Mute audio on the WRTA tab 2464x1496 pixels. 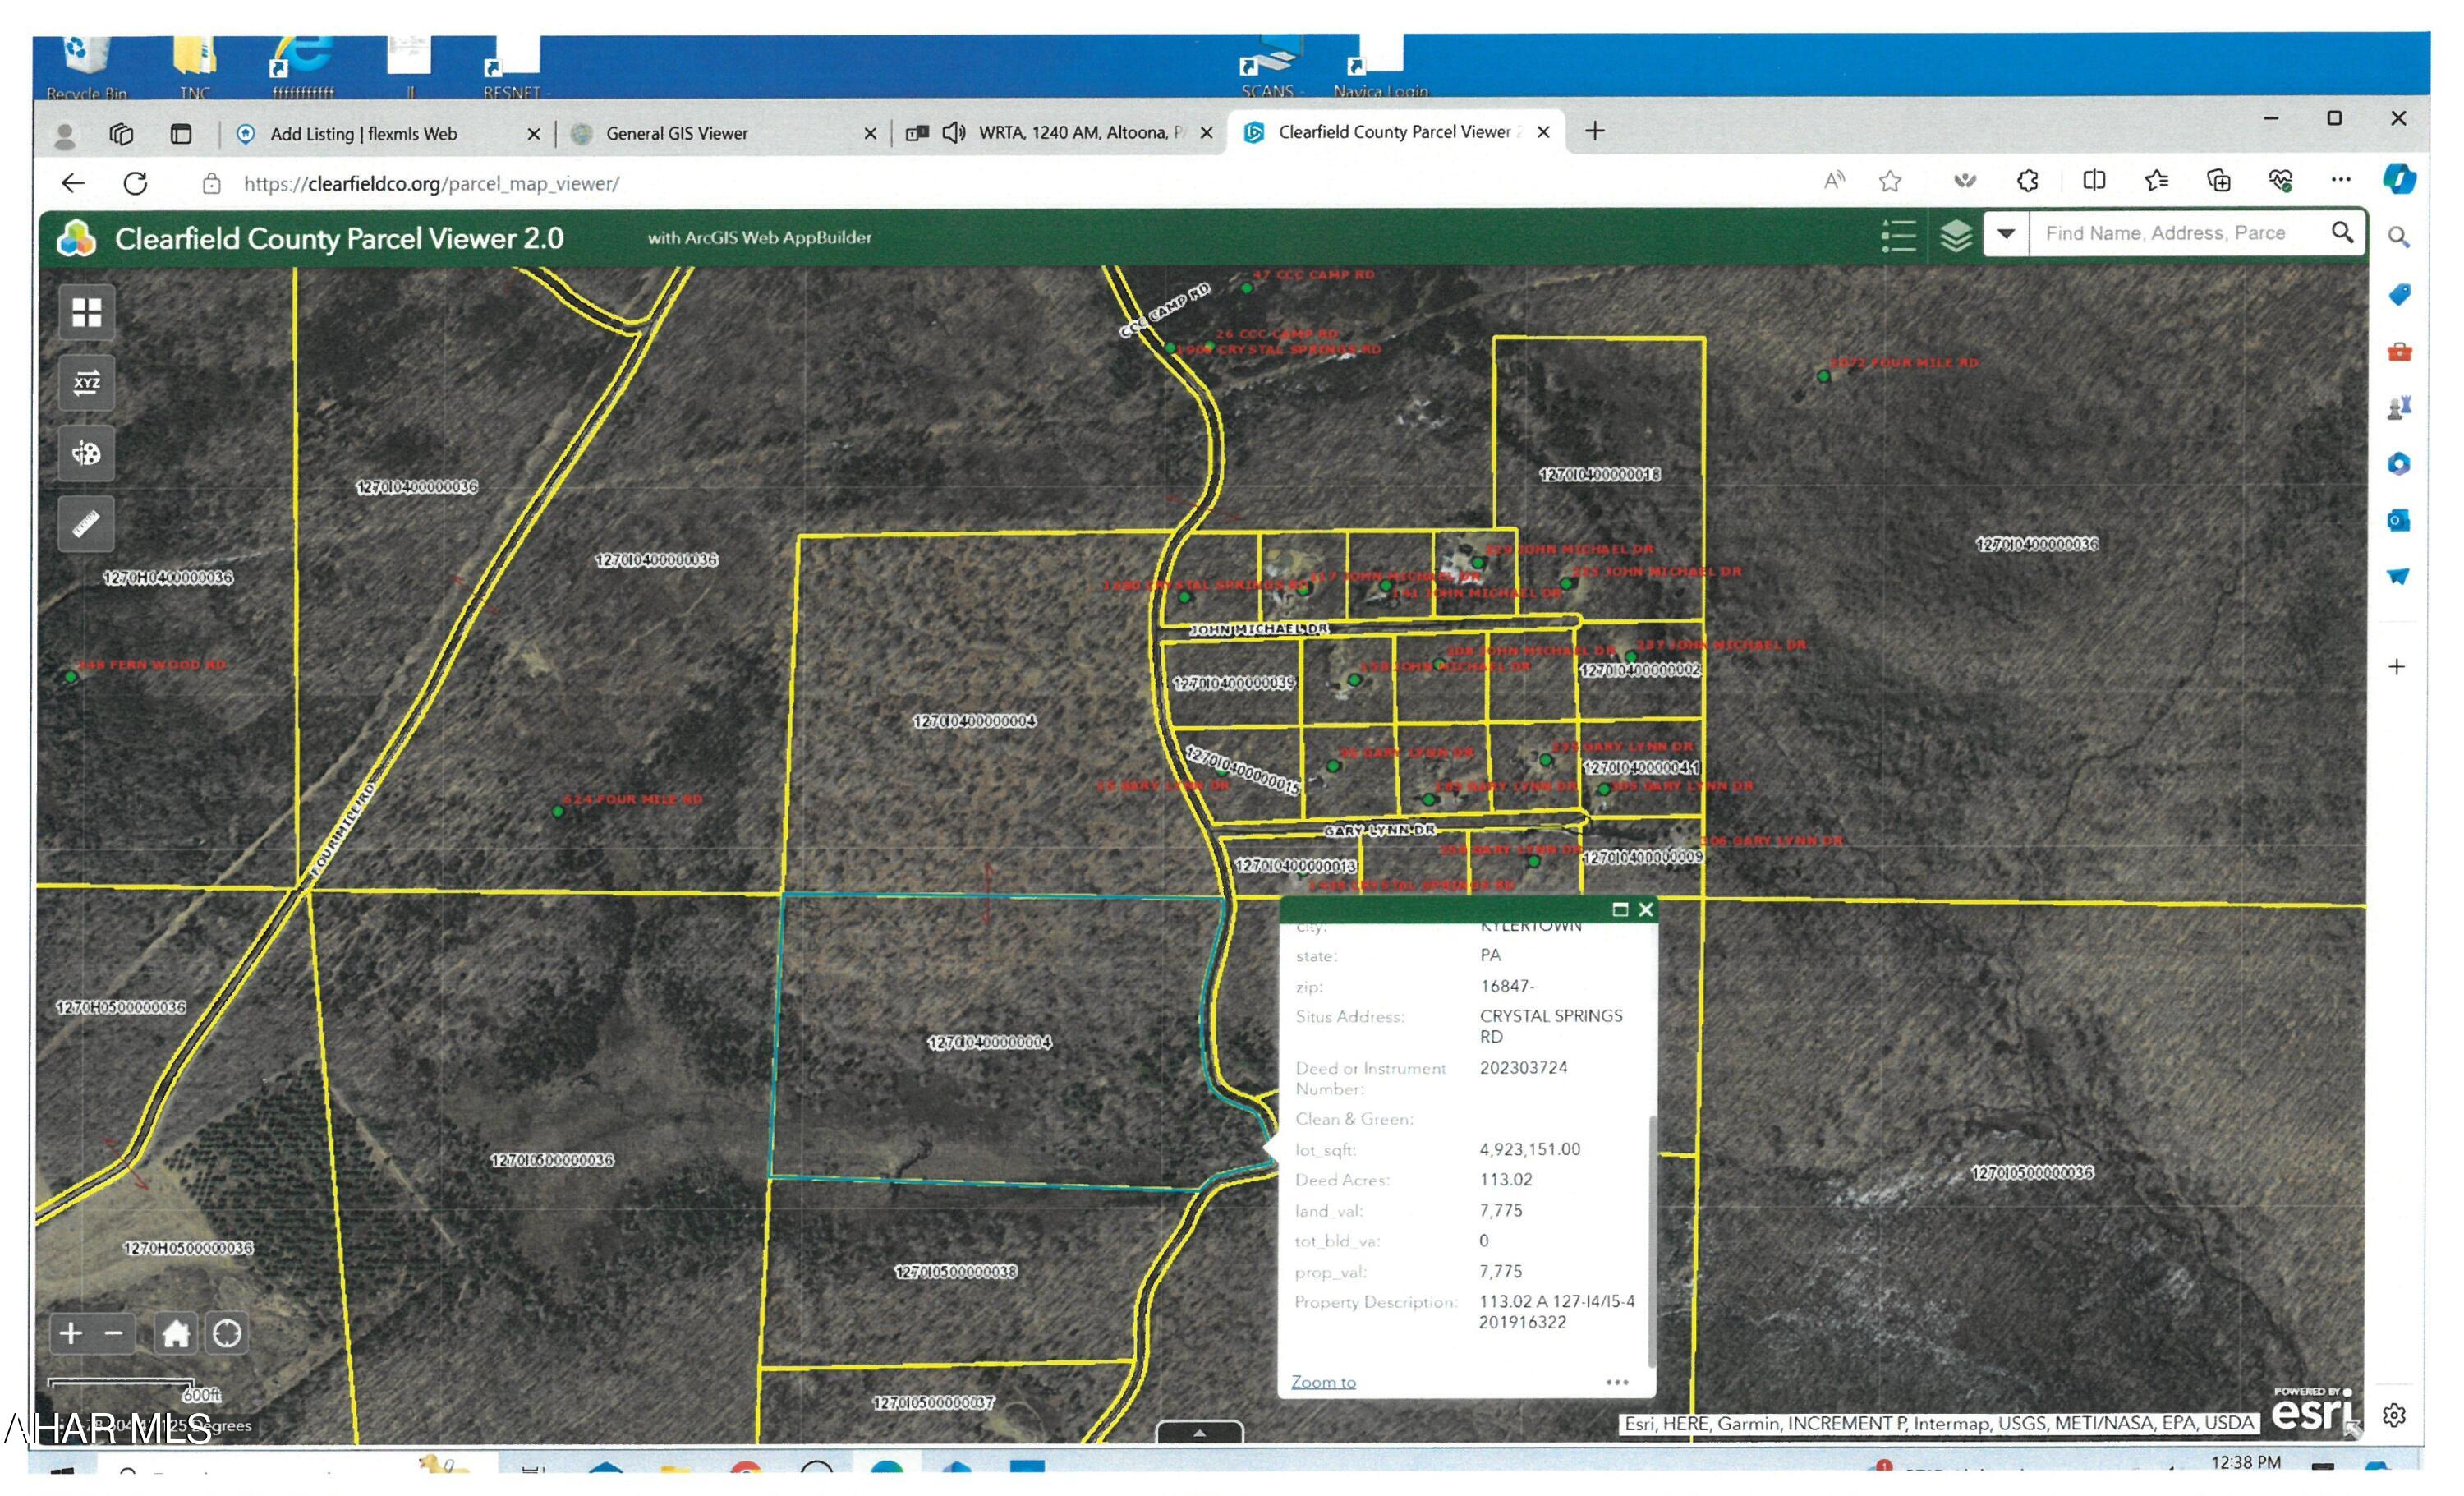(x=953, y=132)
